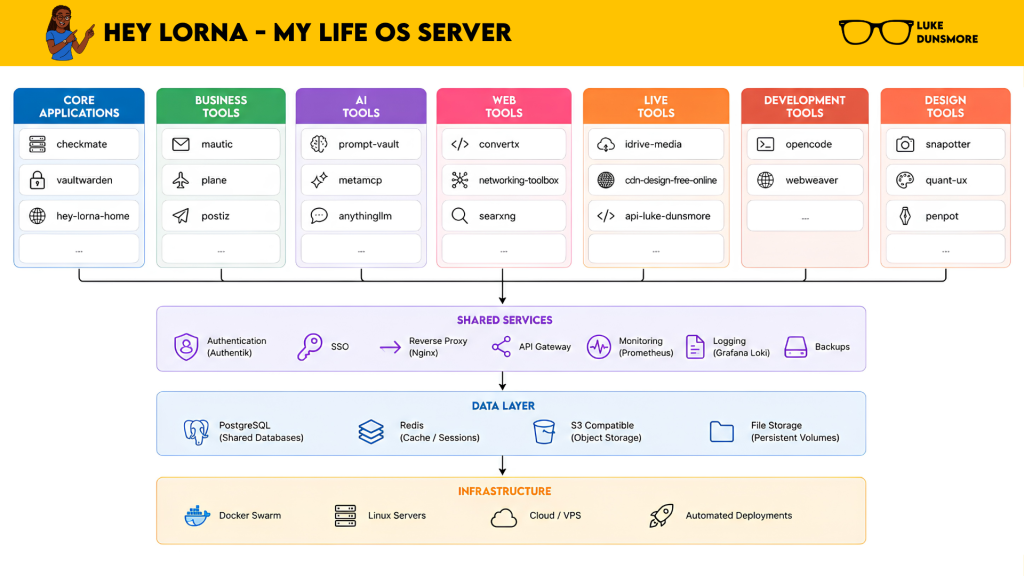Click the 'Automated Deployments' label

739,515
